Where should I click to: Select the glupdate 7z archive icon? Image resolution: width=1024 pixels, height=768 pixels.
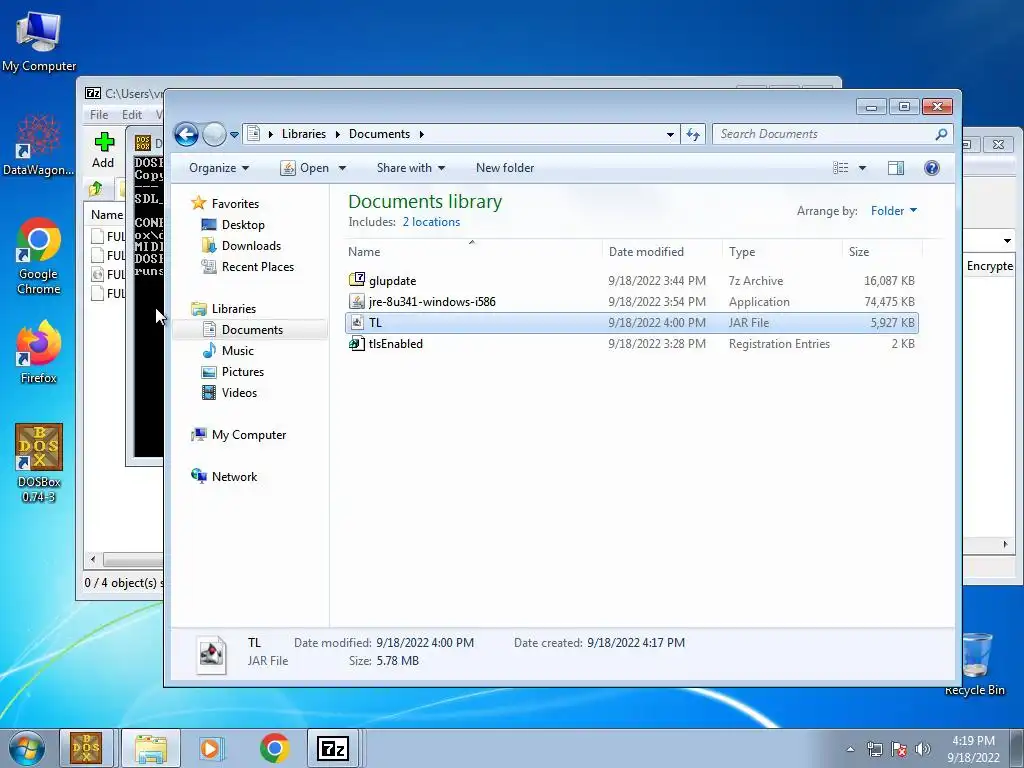pos(357,280)
